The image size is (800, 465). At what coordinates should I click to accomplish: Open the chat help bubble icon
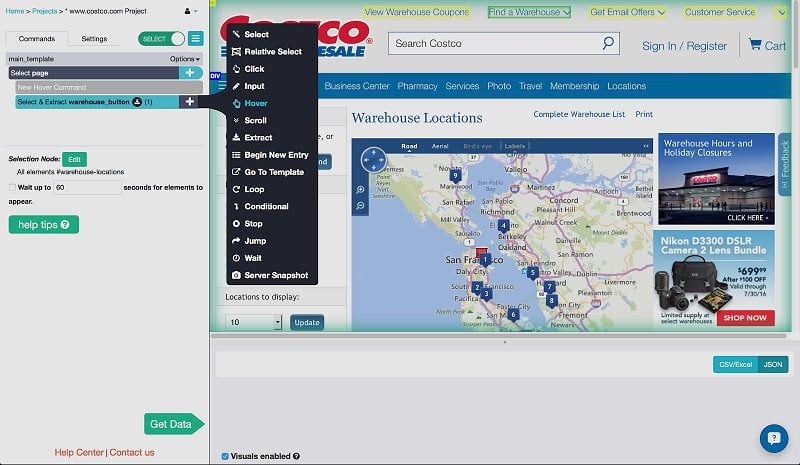click(774, 438)
